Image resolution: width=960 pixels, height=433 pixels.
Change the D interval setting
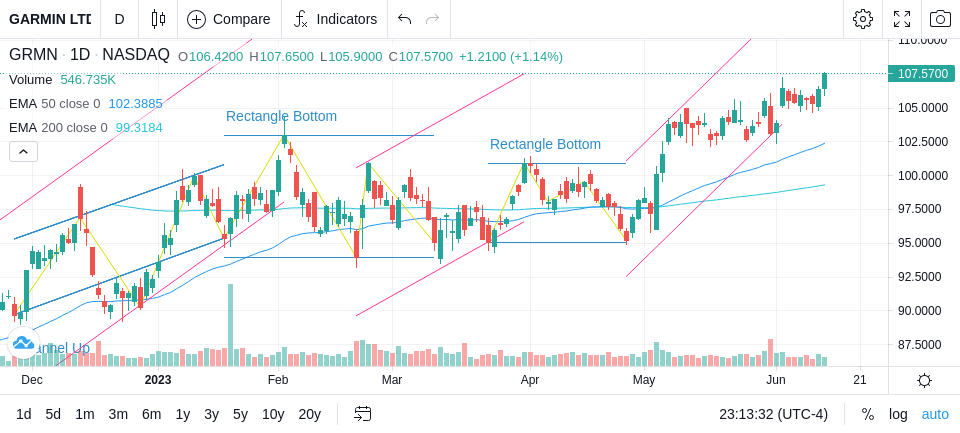click(119, 19)
